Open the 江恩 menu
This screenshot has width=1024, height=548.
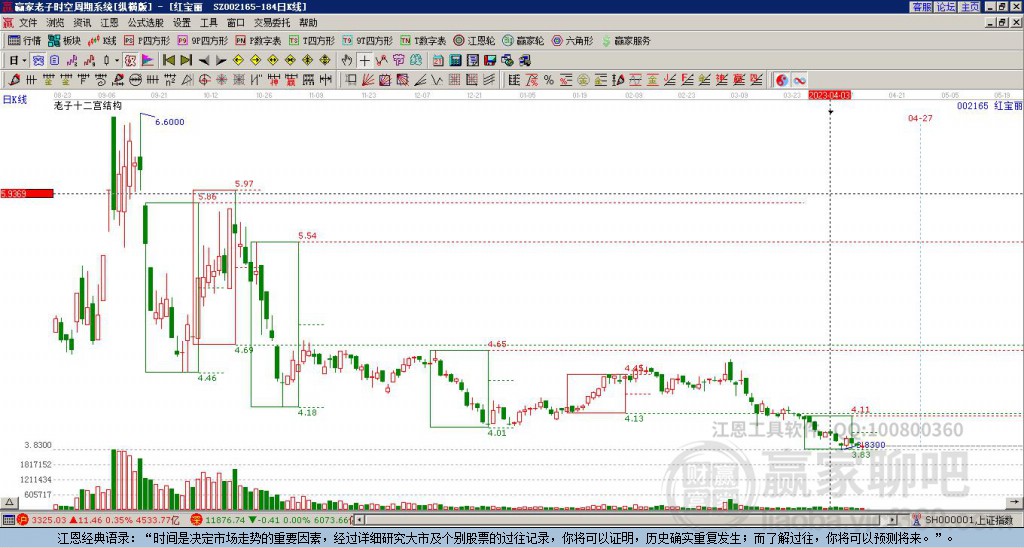(x=109, y=23)
